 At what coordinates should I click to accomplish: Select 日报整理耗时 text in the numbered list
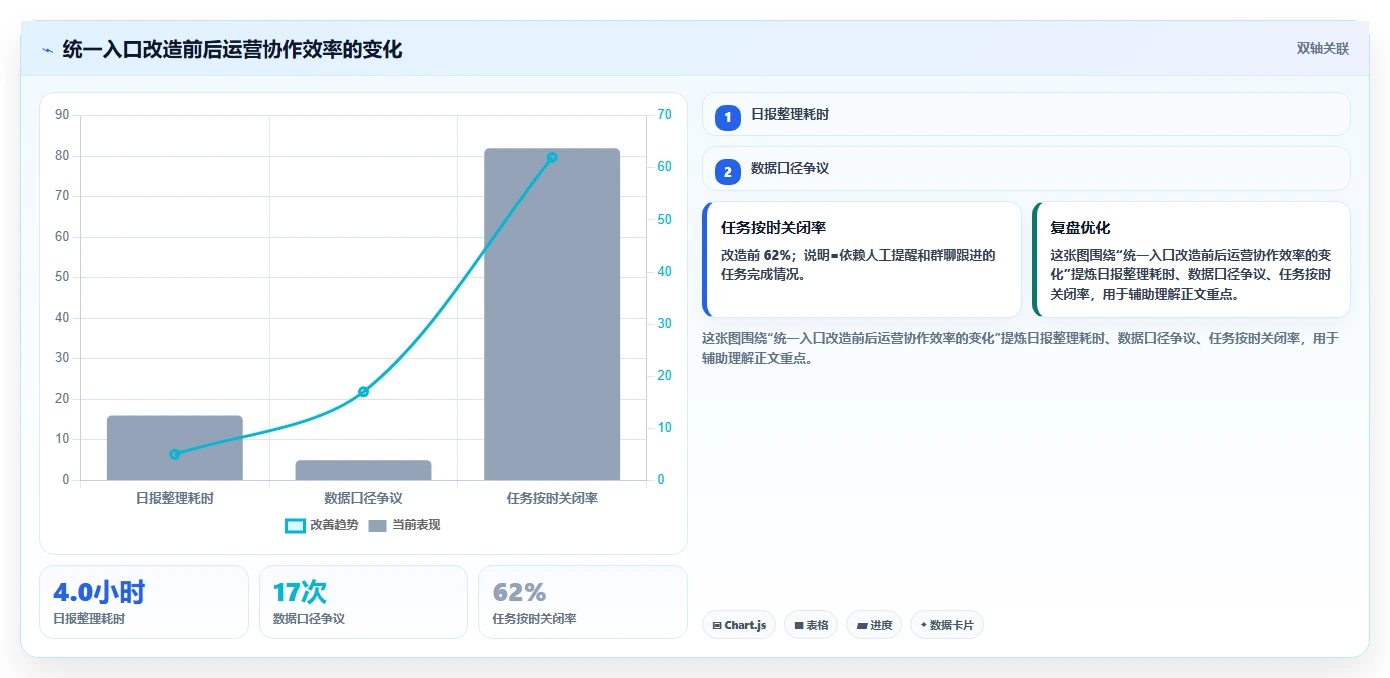[x=790, y=114]
